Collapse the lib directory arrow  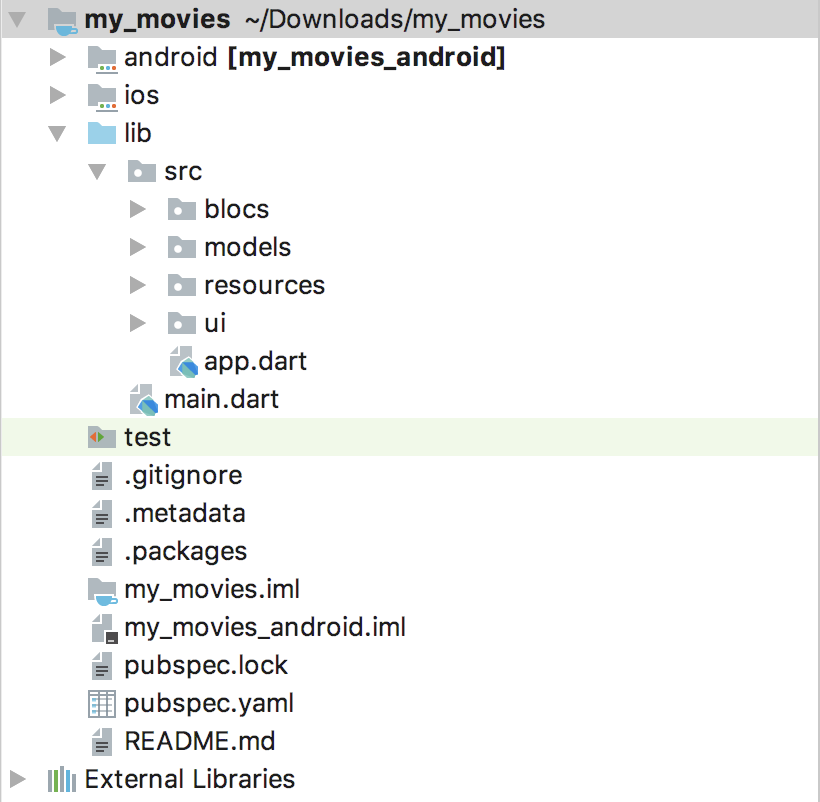tap(57, 133)
